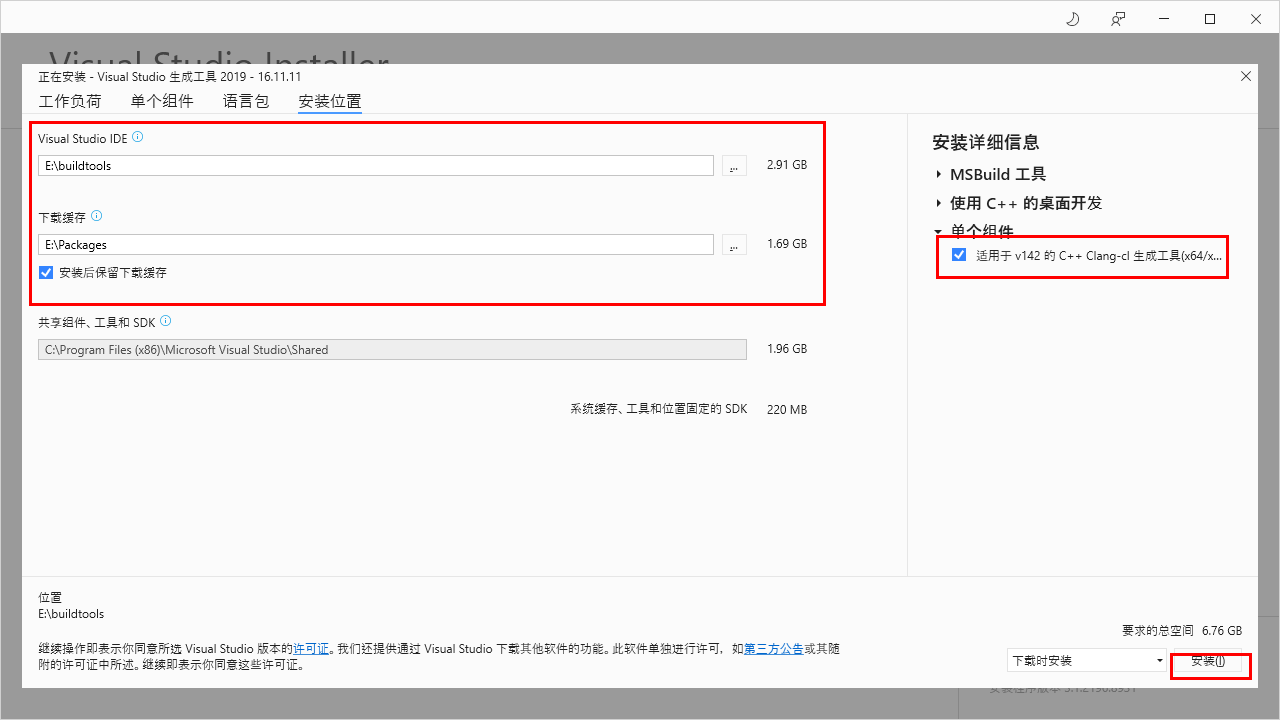
Task: Switch to the 单个组件 tab
Action: point(162,101)
